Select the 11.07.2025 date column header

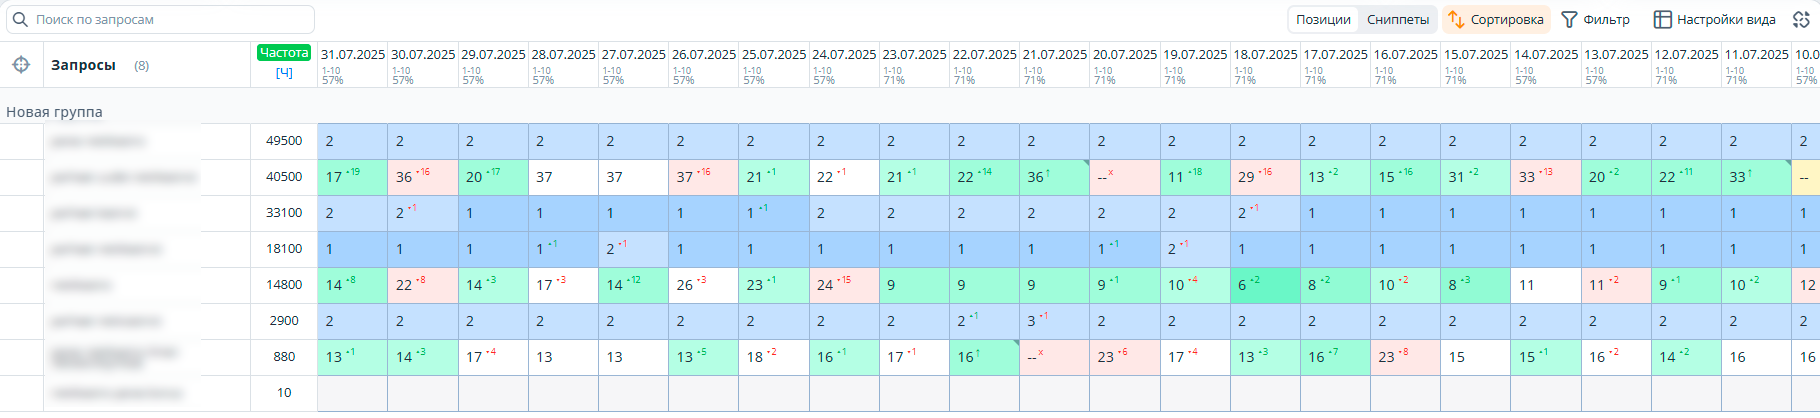point(1756,55)
